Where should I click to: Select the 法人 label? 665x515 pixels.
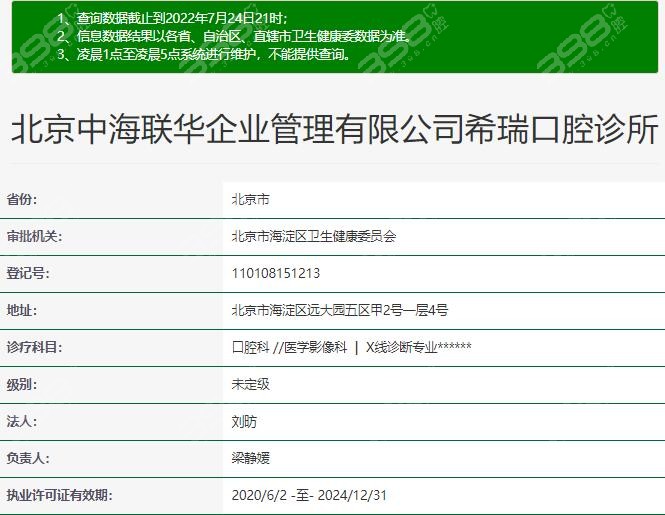click(22, 422)
